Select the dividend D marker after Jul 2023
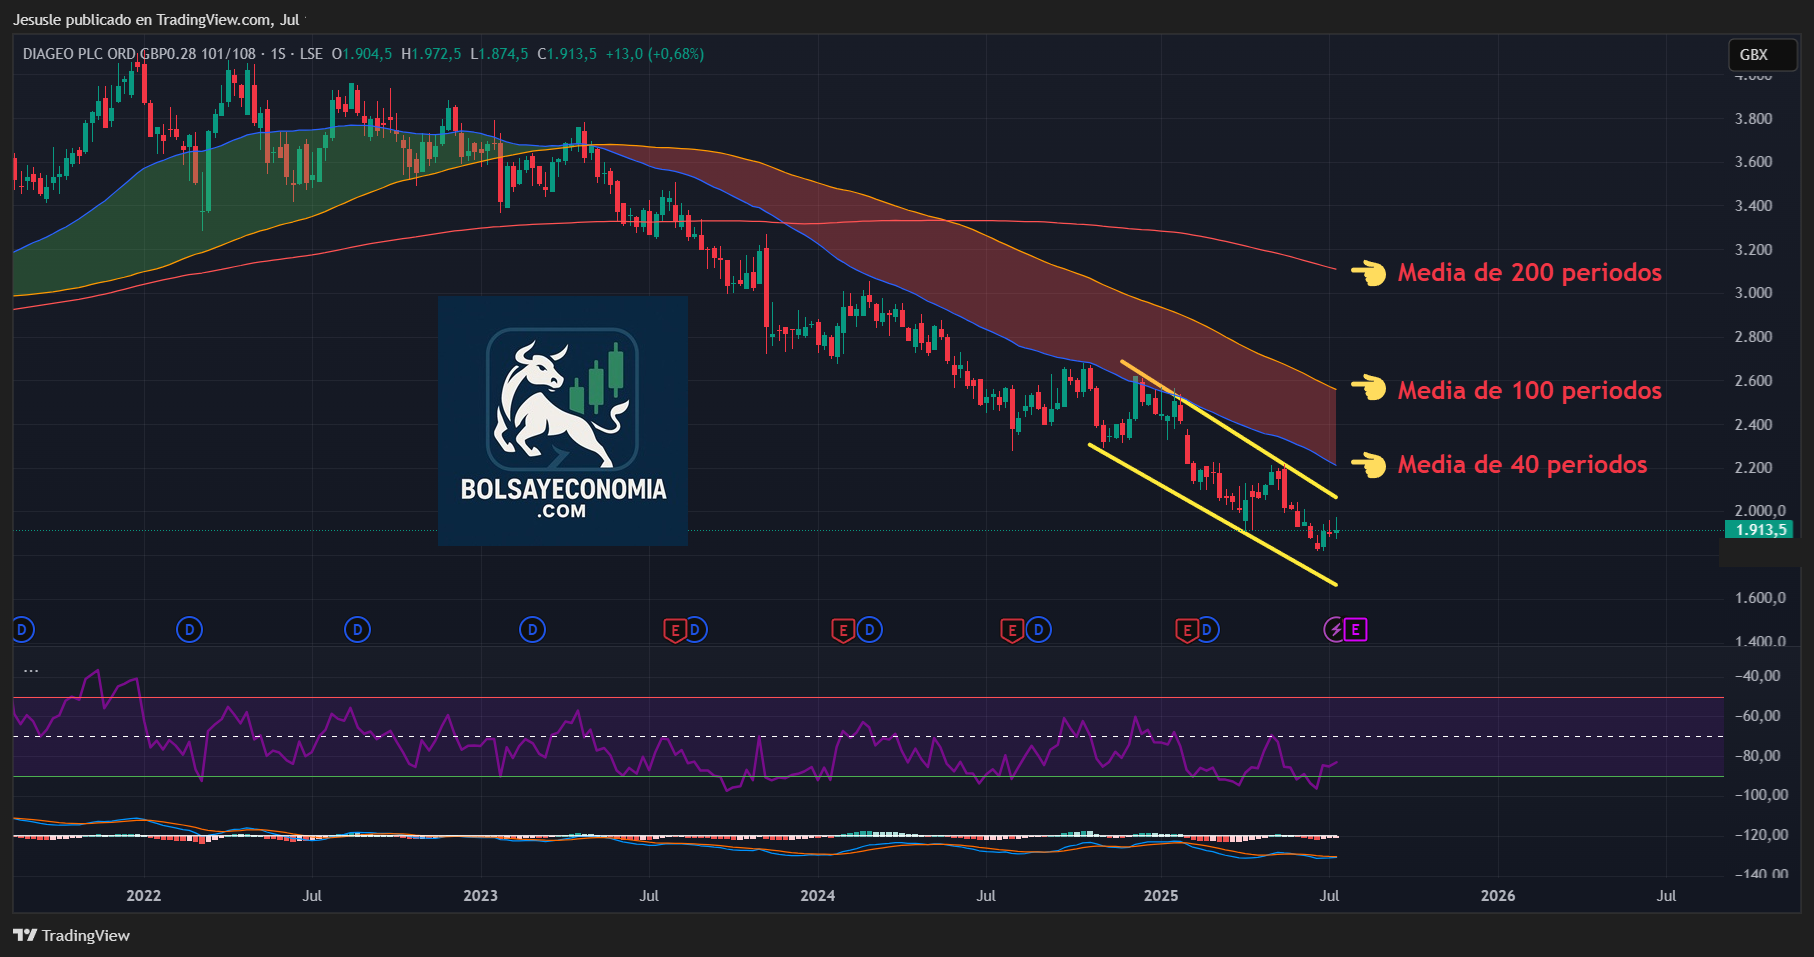Viewport: 1814px width, 957px height. click(696, 630)
